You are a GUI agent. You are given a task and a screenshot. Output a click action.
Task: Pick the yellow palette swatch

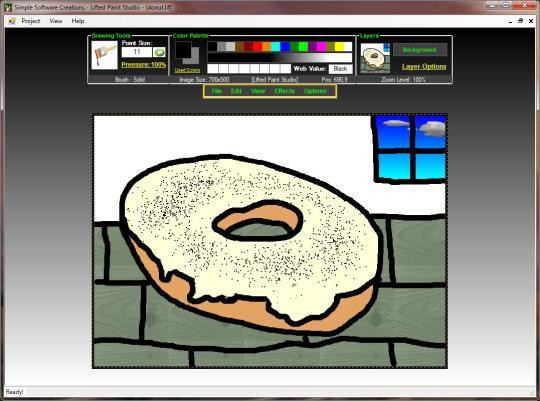pyautogui.click(x=339, y=47)
